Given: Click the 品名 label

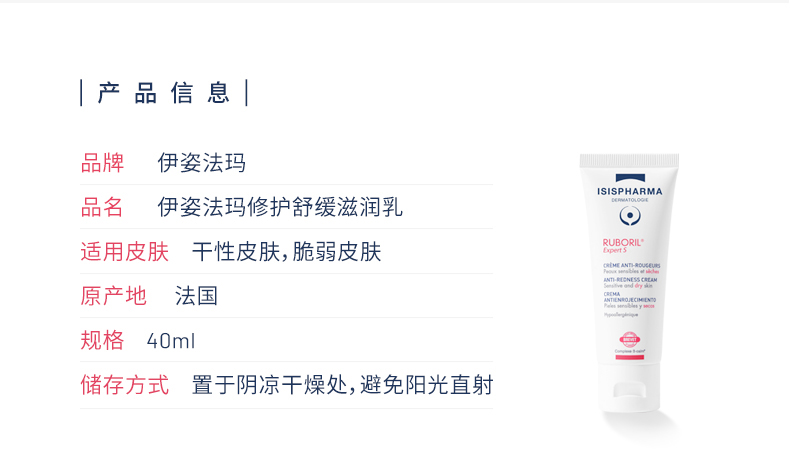Looking at the screenshot, I should click(102, 207).
